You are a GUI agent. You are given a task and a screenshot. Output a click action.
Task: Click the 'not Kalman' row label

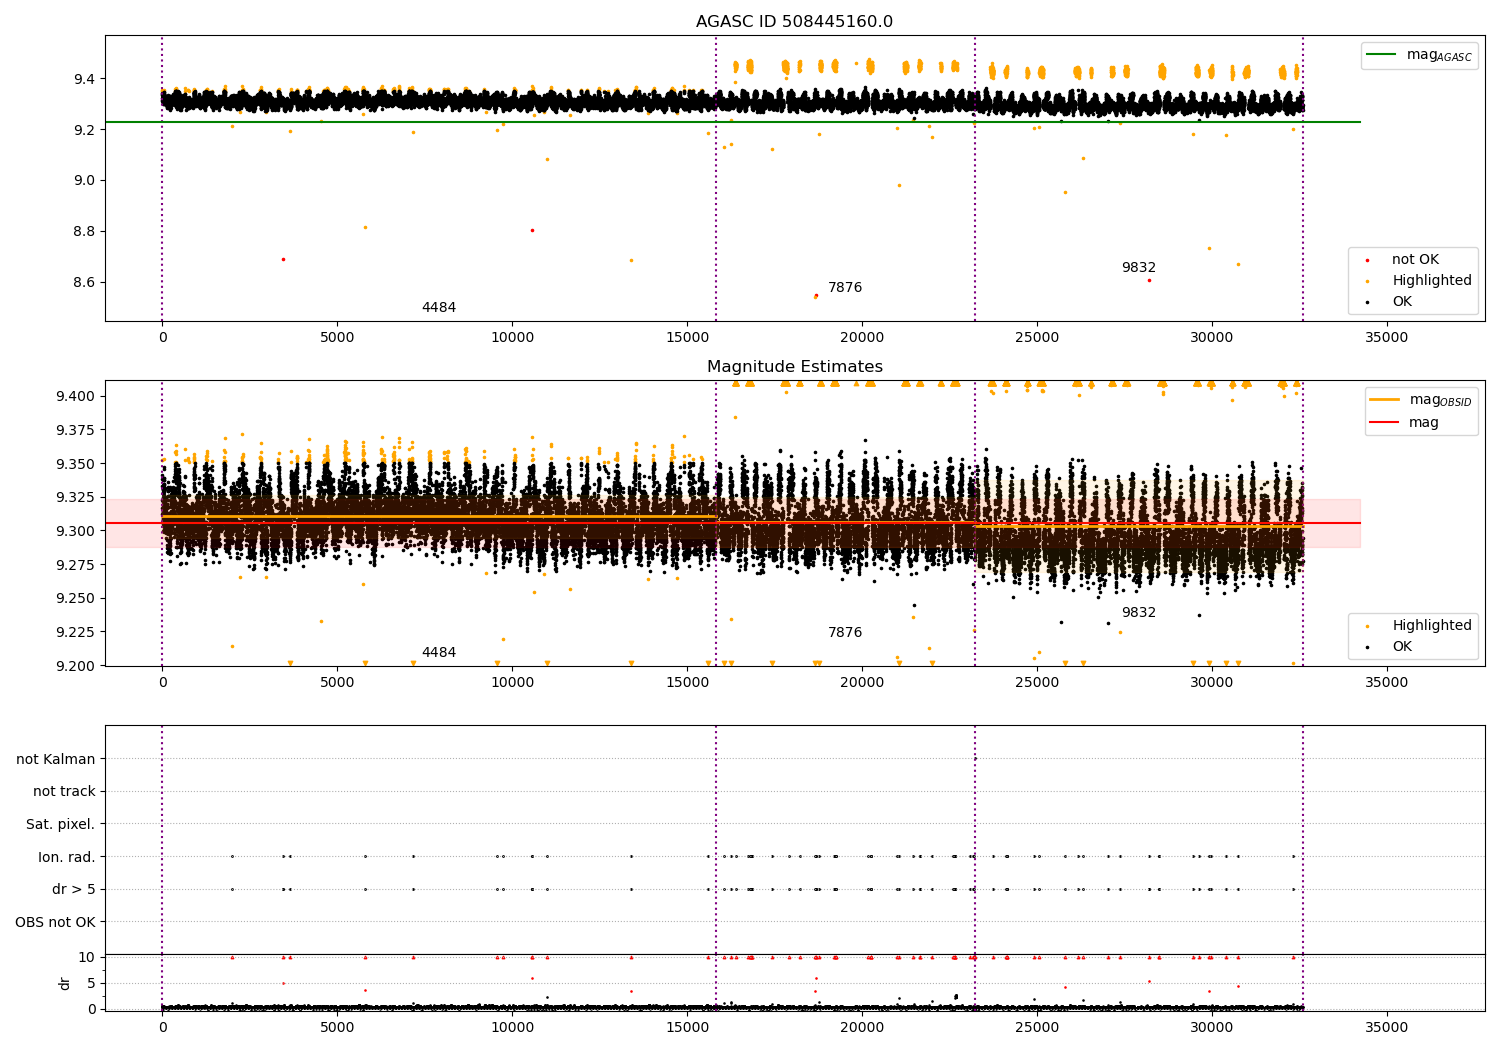coord(56,760)
